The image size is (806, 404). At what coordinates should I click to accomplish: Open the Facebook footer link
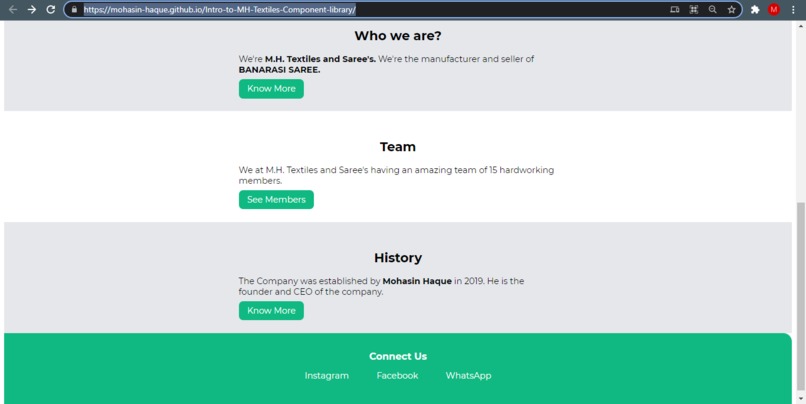pyautogui.click(x=397, y=376)
